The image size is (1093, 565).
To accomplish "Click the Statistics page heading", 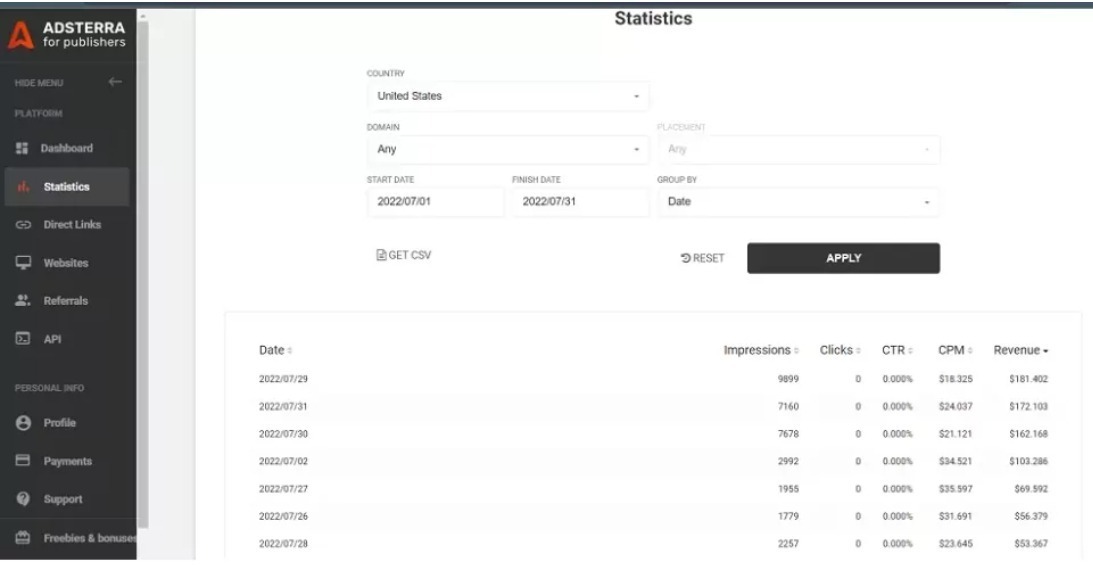I will [x=653, y=18].
